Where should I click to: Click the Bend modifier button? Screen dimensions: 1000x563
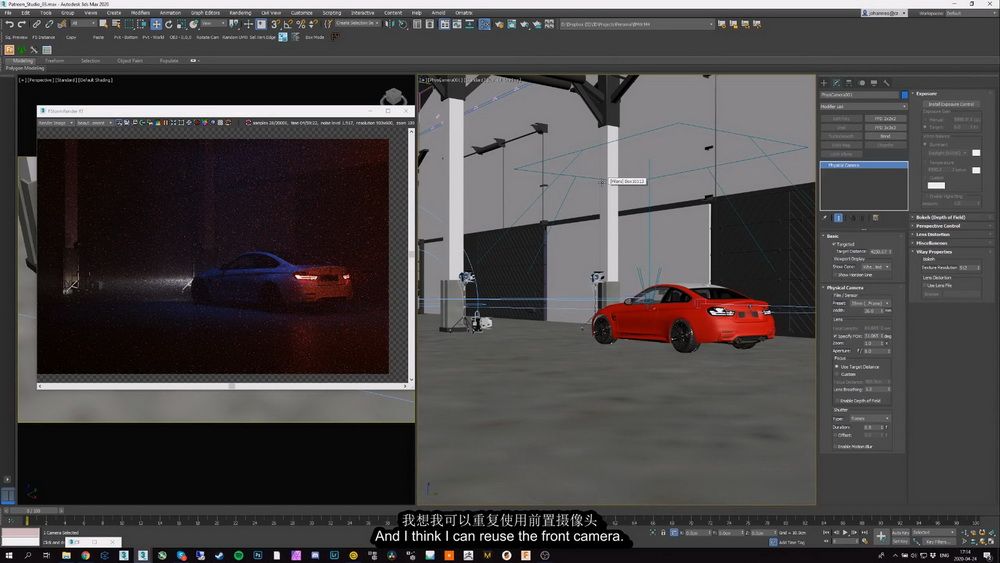coord(885,136)
